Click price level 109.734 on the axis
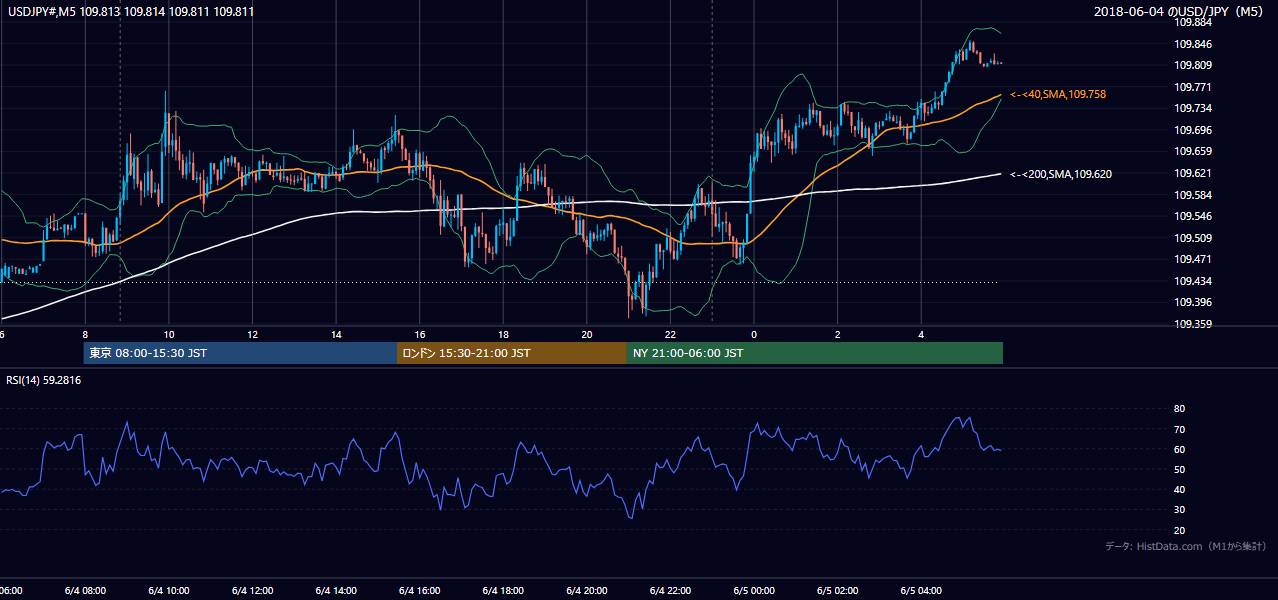 coord(1193,109)
